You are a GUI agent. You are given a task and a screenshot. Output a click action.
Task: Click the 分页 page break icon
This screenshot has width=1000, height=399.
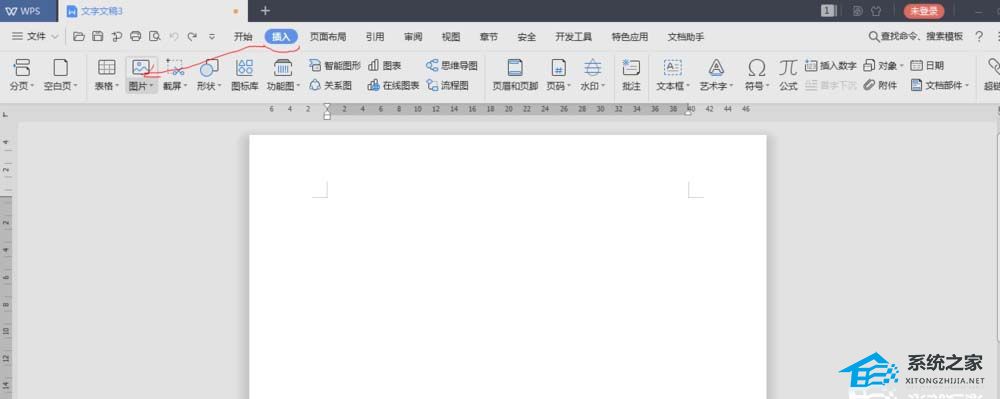click(x=22, y=67)
